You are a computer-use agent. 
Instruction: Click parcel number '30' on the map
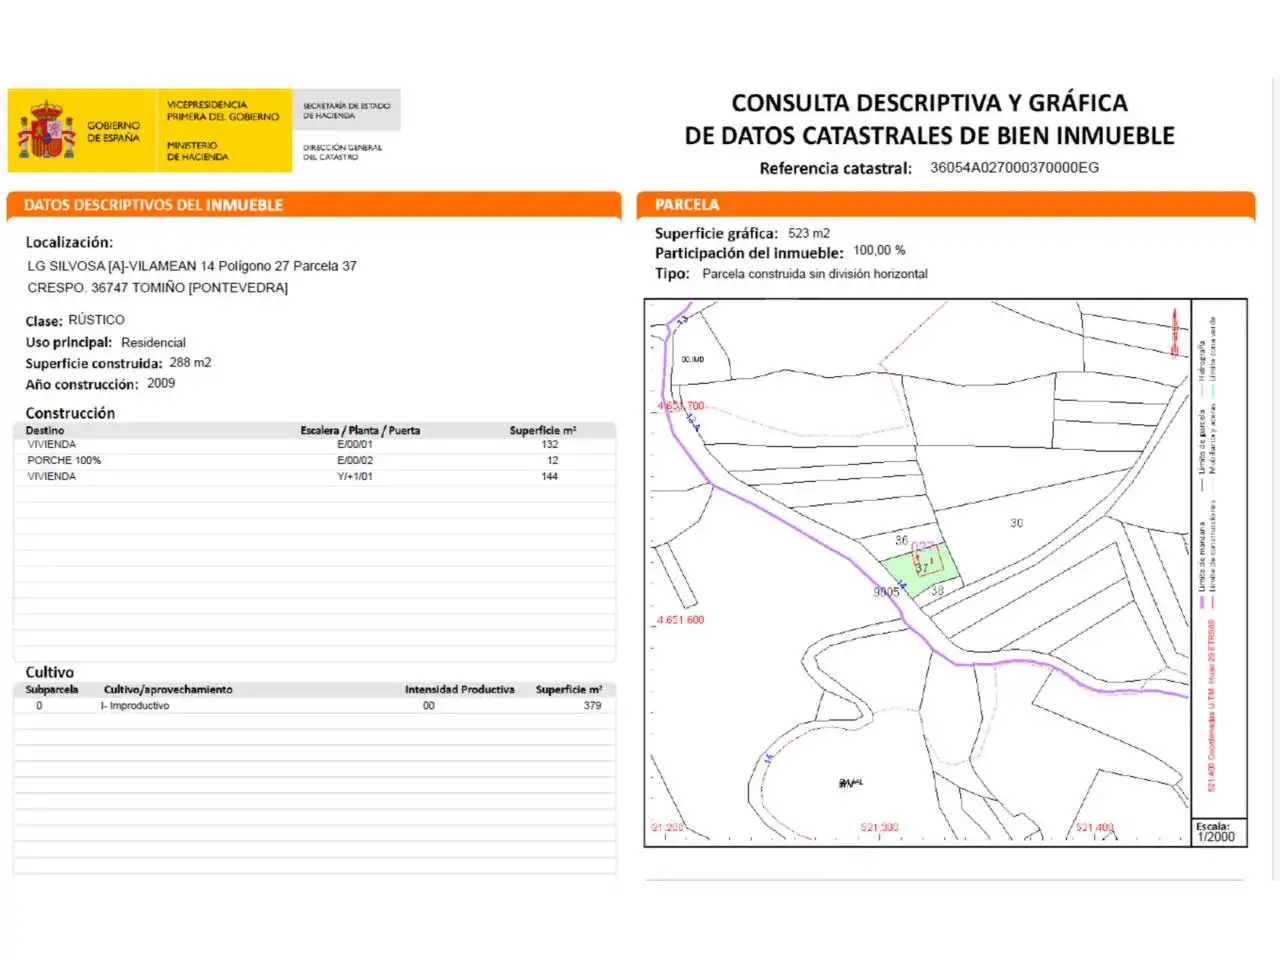click(1016, 523)
